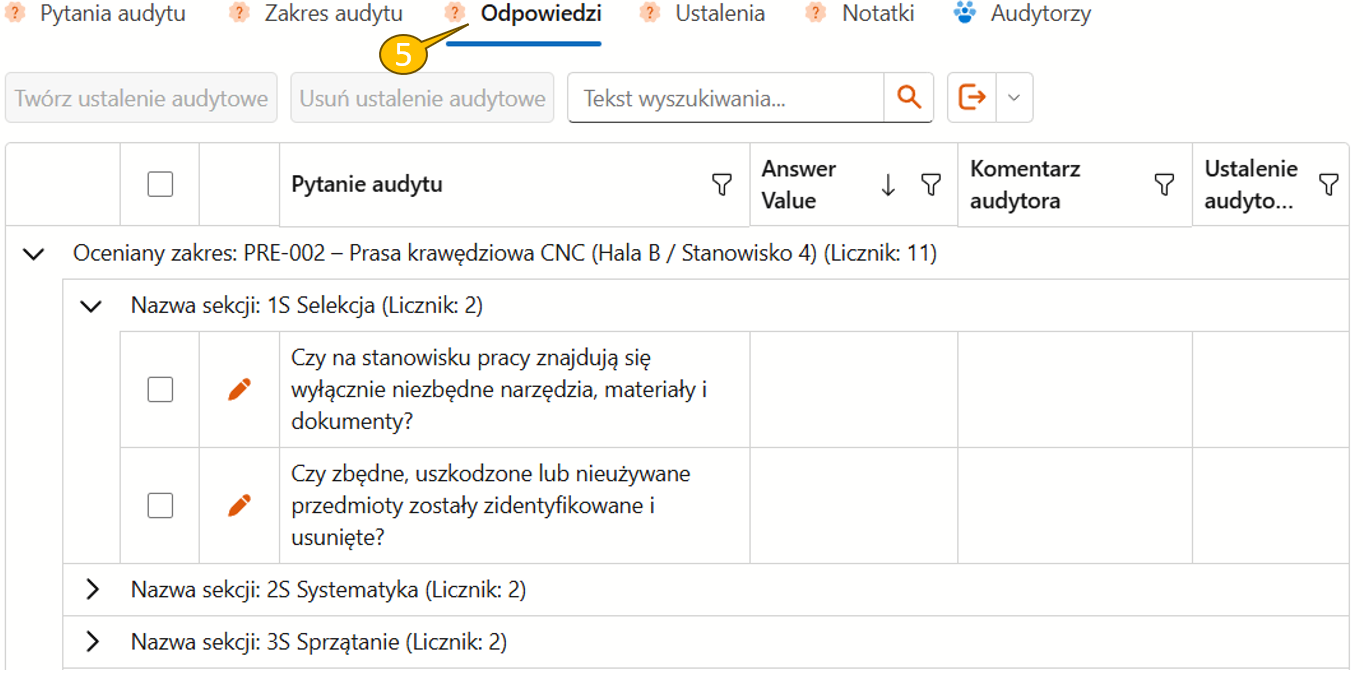The height and width of the screenshot is (676, 1363).
Task: Open the Pytanie audytu column filter
Action: [721, 184]
